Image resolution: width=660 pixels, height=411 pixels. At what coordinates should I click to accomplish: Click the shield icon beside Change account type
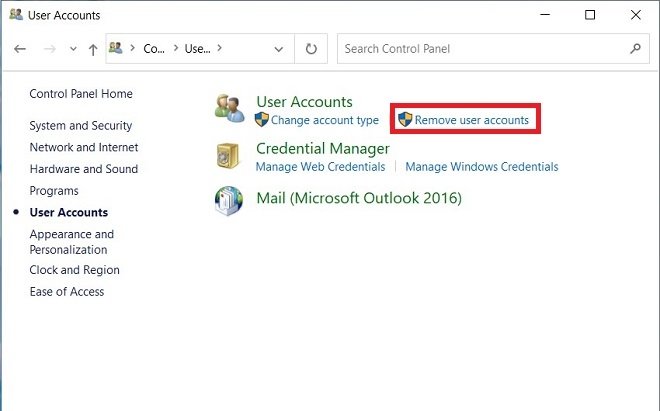pos(262,120)
